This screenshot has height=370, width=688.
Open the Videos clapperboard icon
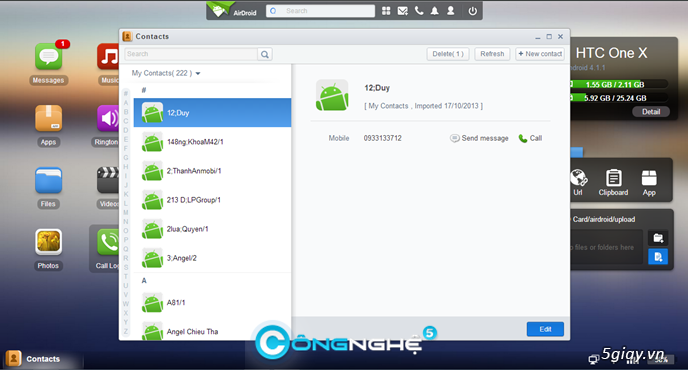click(108, 180)
